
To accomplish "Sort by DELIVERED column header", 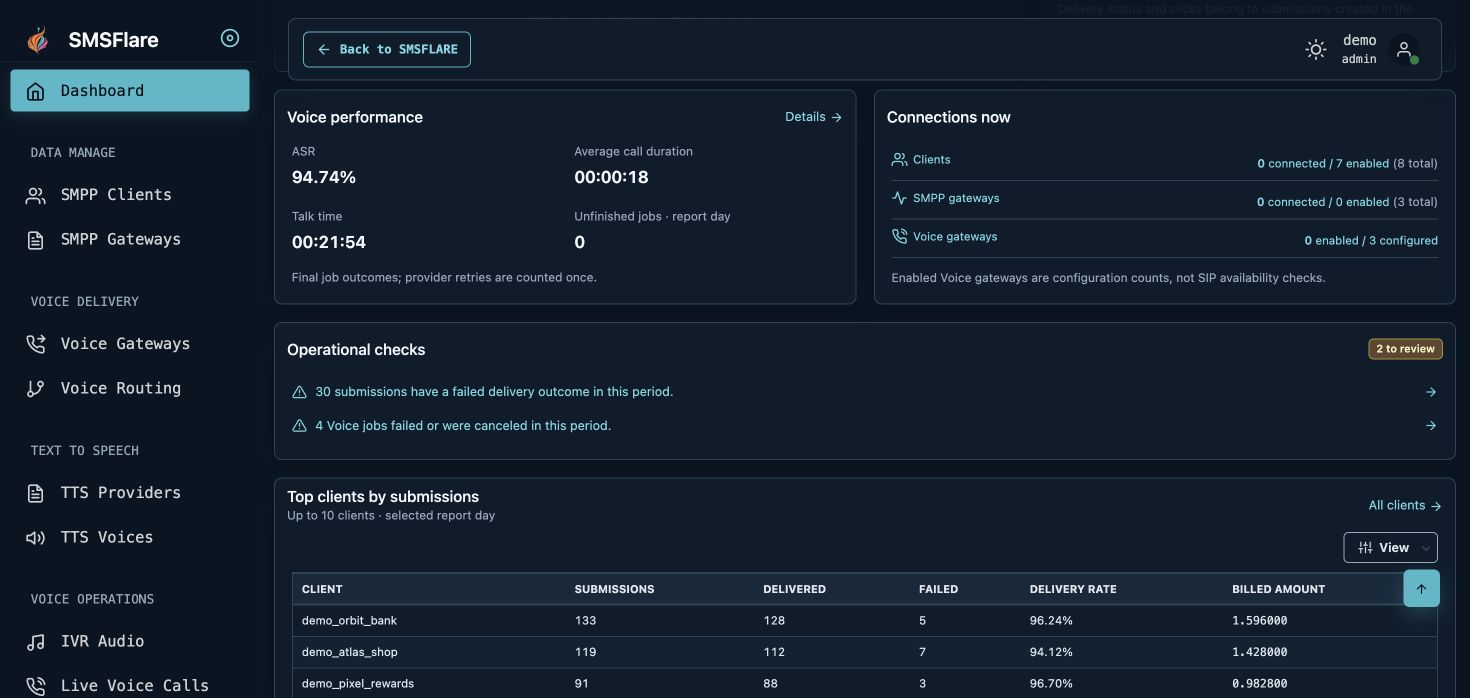I will 794,589.
